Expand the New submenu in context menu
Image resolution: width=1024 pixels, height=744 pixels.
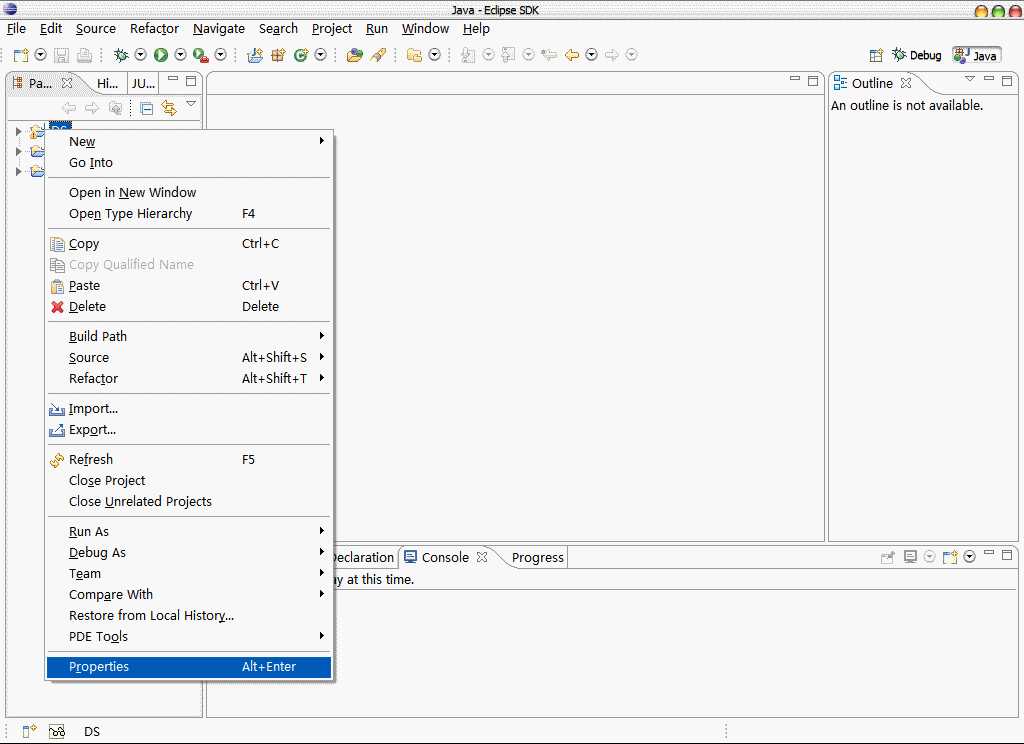[x=189, y=142]
